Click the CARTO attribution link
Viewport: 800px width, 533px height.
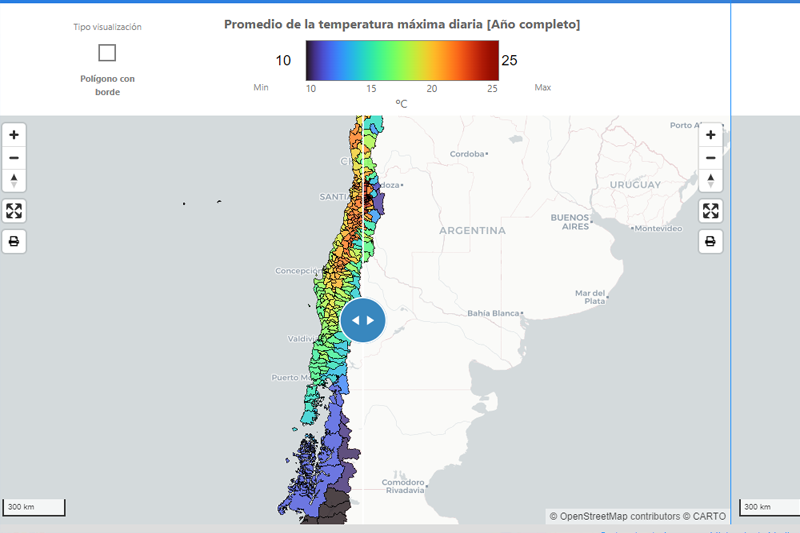pos(709,516)
